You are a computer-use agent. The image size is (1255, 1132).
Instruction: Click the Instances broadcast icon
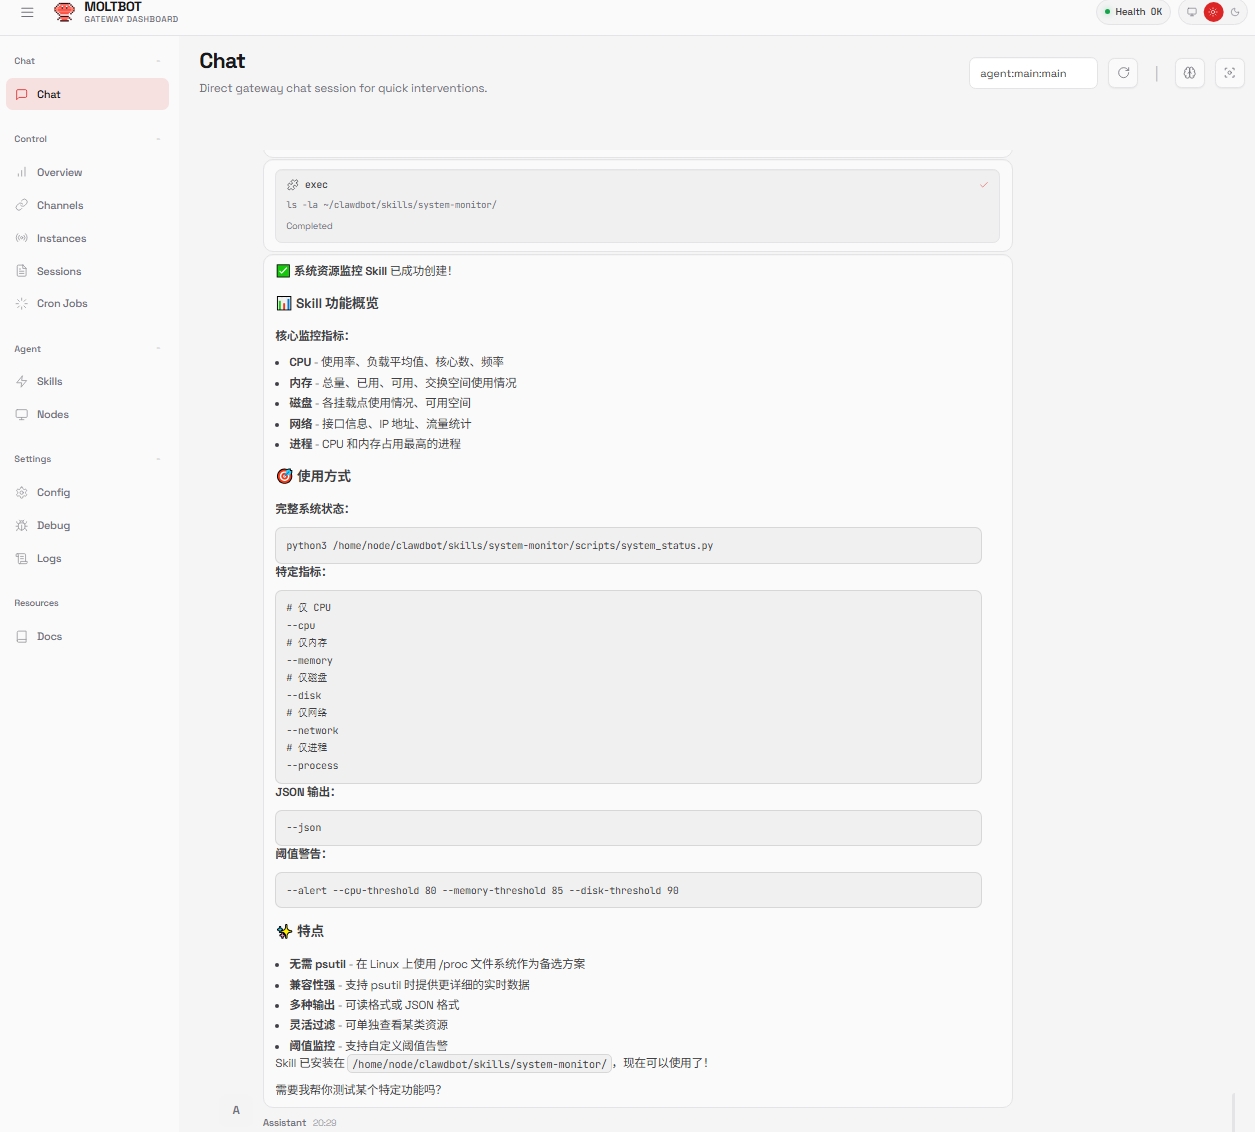coord(22,239)
